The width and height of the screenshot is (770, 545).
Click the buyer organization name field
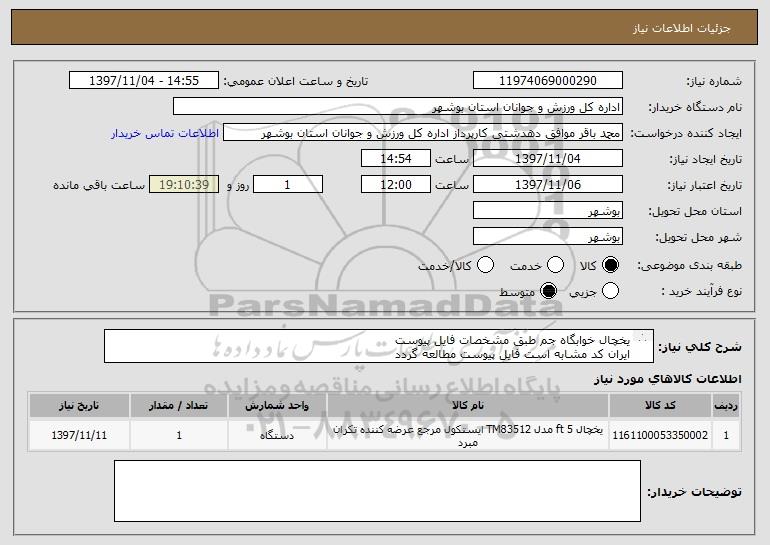coord(398,107)
